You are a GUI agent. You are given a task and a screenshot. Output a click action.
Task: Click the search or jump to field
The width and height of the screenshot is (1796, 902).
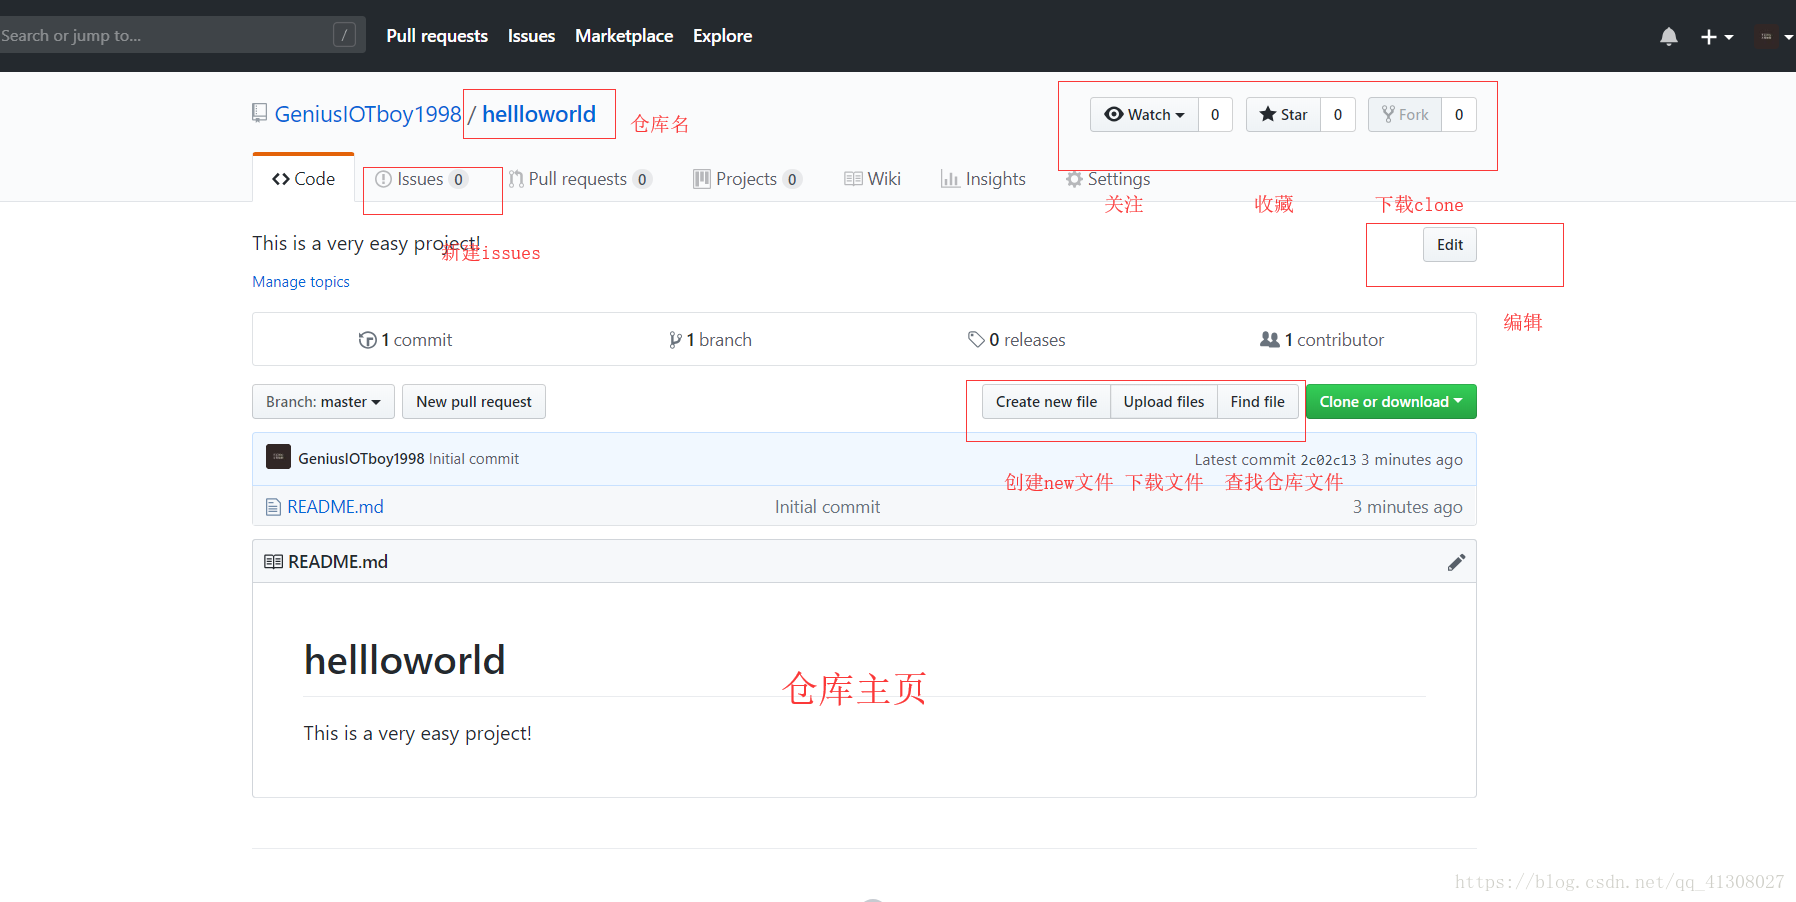181,35
